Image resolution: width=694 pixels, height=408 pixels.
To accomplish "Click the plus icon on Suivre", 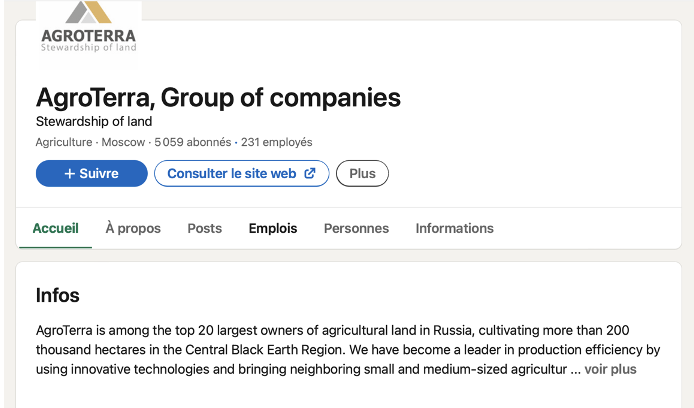I will coord(70,174).
